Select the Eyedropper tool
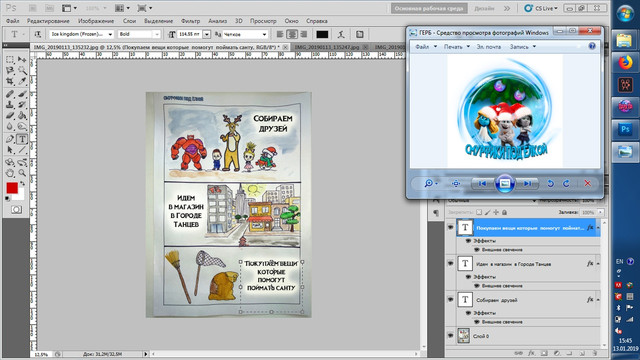640x360 pixels. (x=22, y=82)
